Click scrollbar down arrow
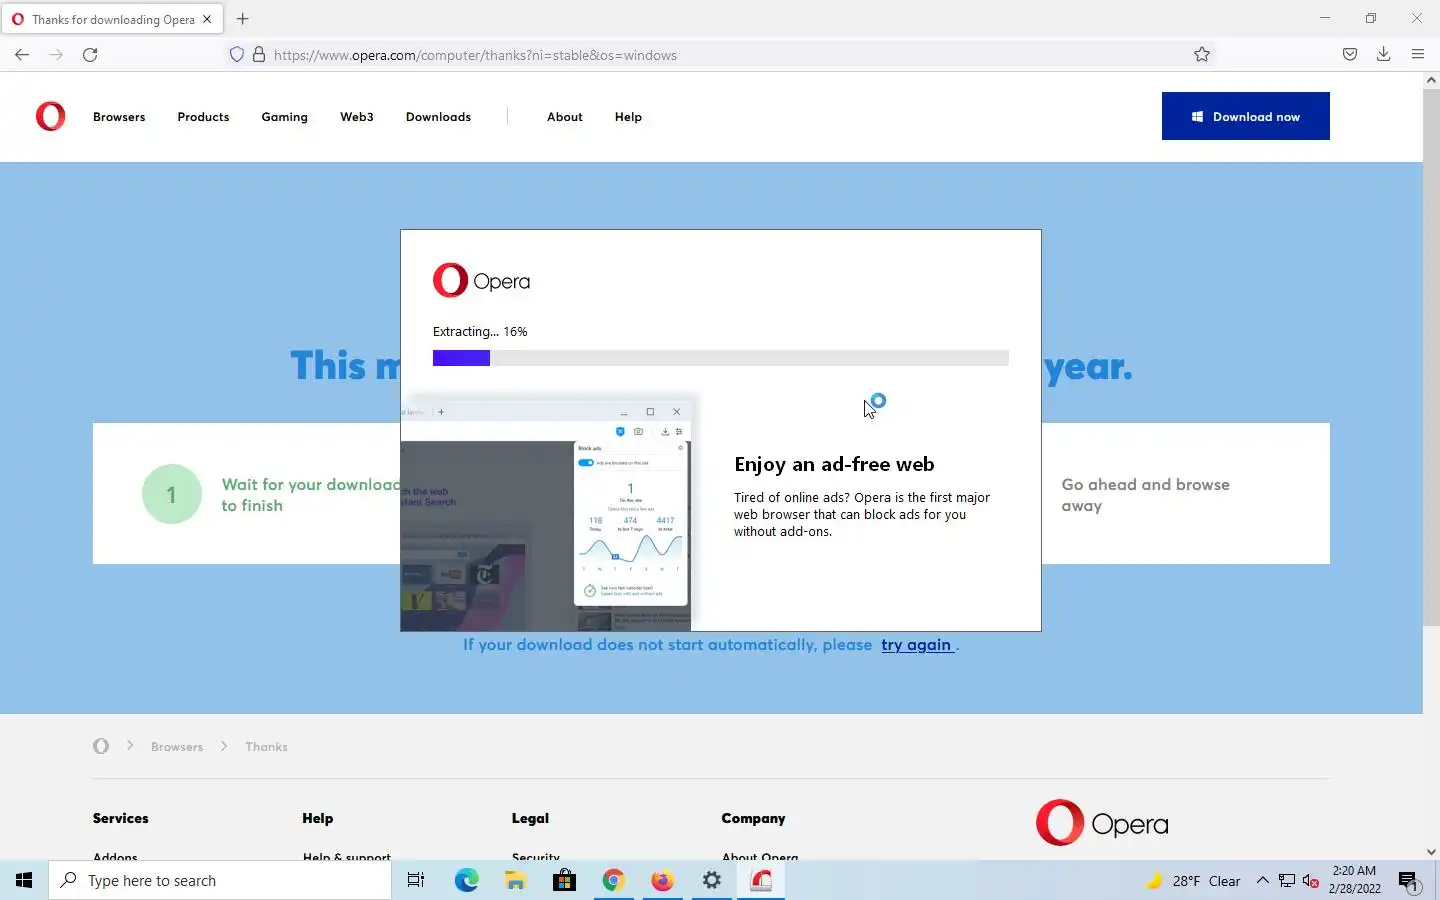Viewport: 1440px width, 900px height. click(1431, 852)
